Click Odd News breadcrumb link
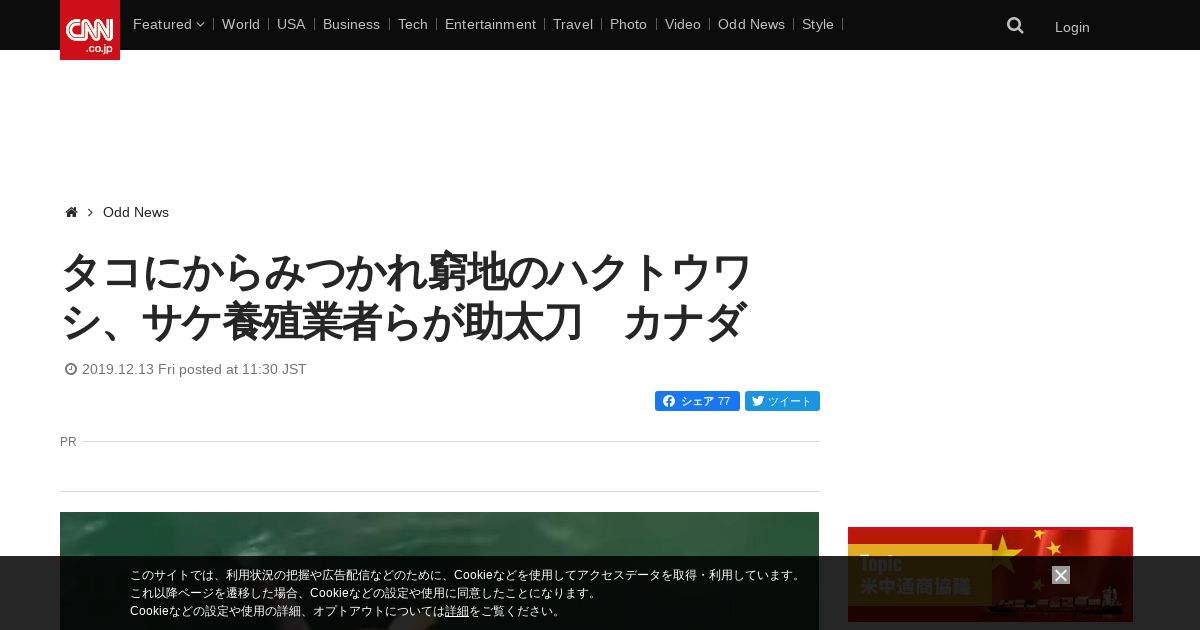The width and height of the screenshot is (1200, 630). pos(136,212)
